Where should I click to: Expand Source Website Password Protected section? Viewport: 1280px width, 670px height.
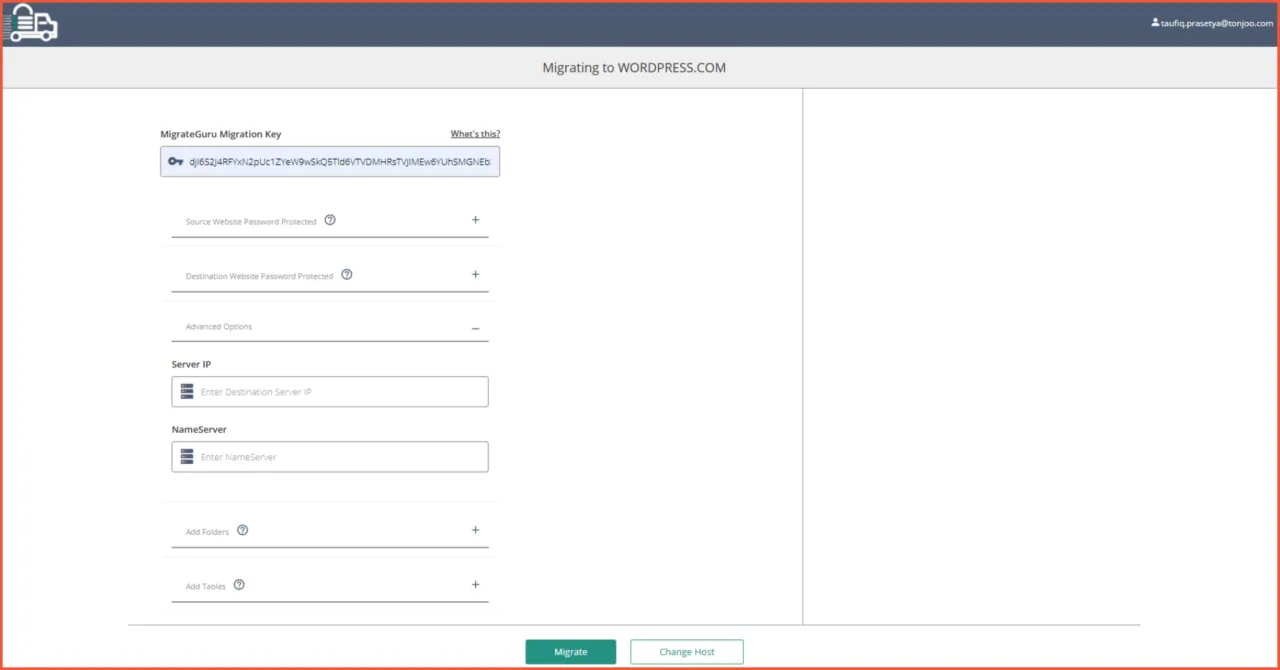[475, 220]
